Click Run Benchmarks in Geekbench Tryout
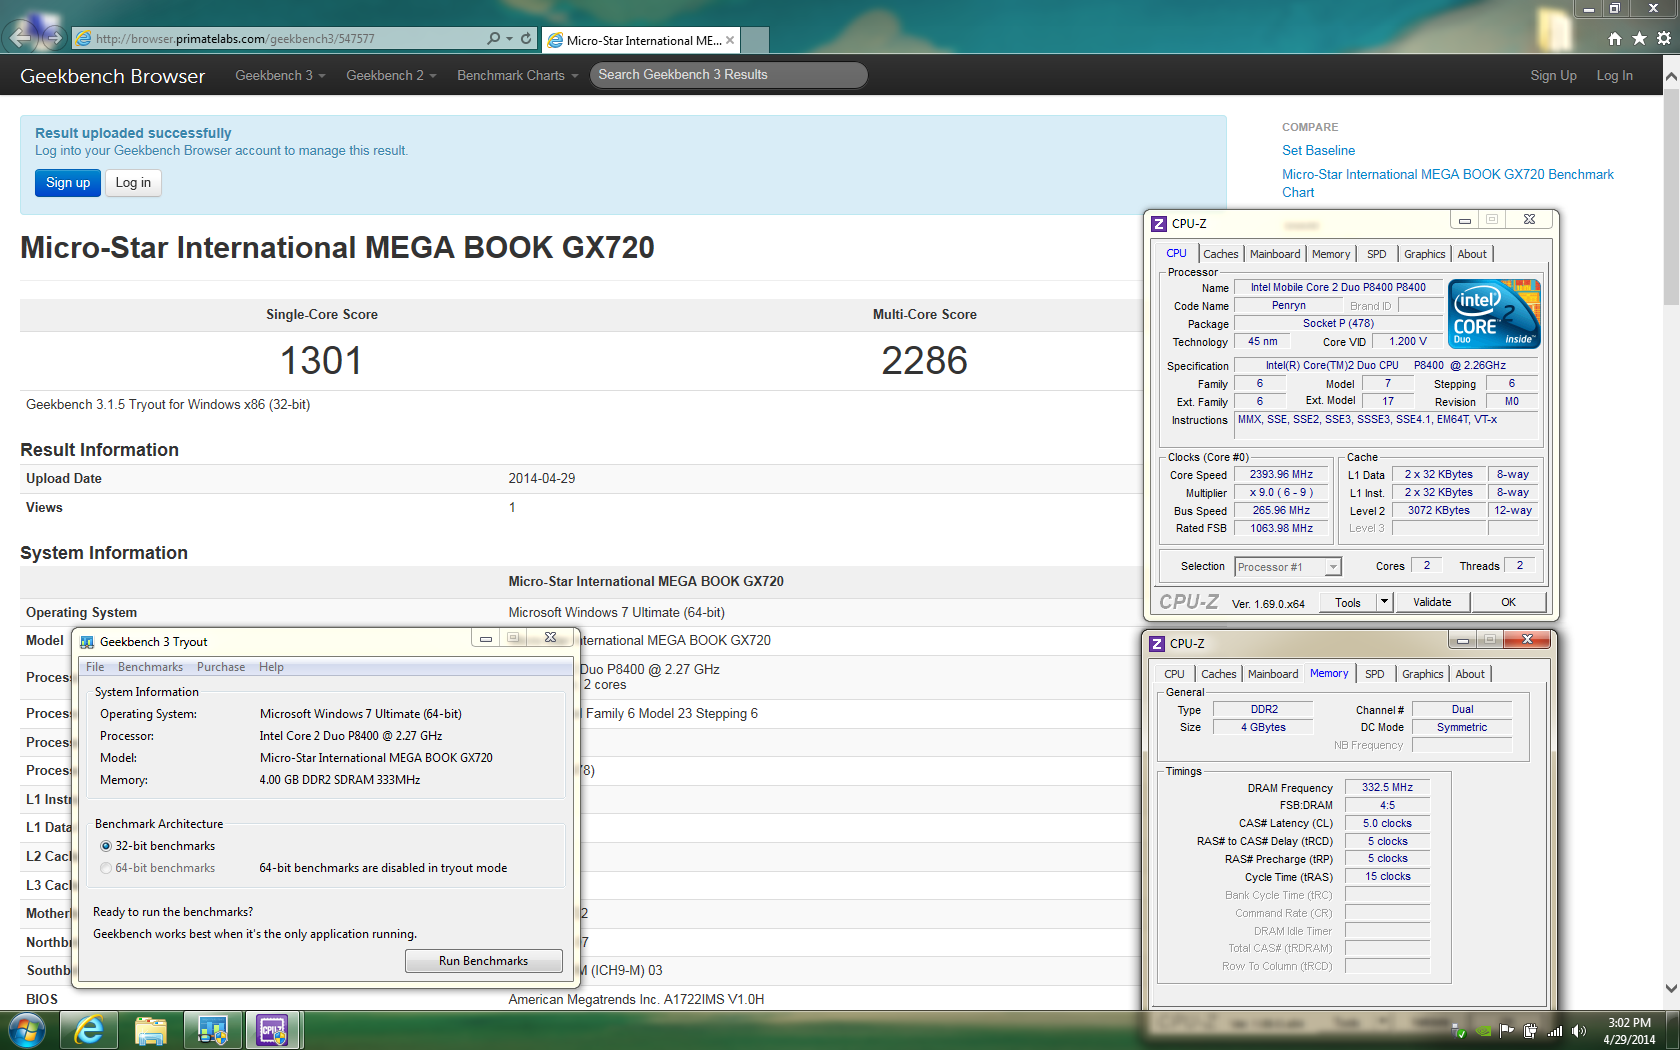Screen dimensions: 1680x1050 coord(483,961)
